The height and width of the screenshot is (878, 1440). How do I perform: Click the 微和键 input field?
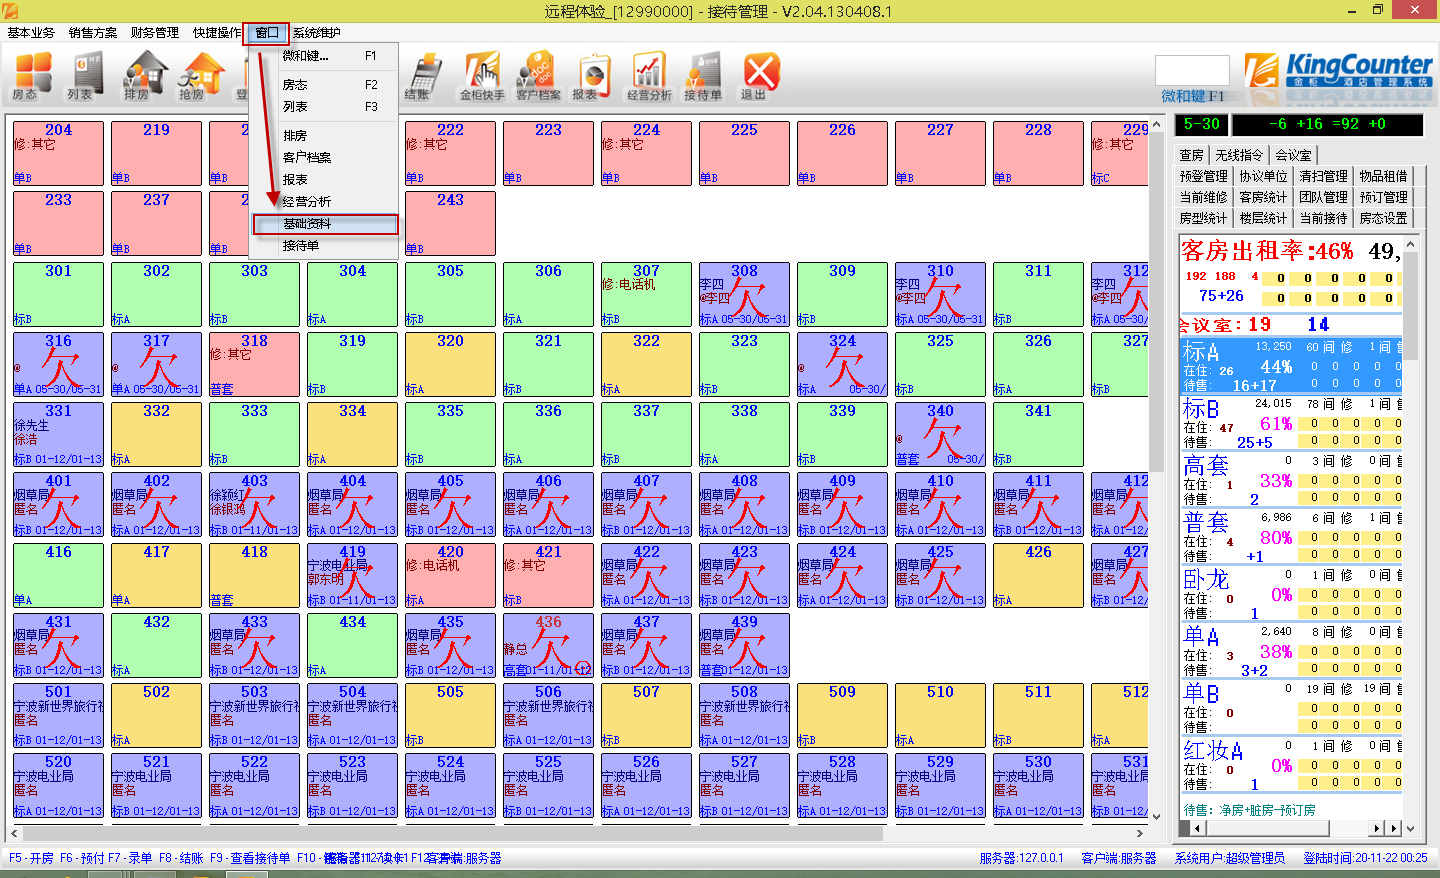click(1191, 71)
